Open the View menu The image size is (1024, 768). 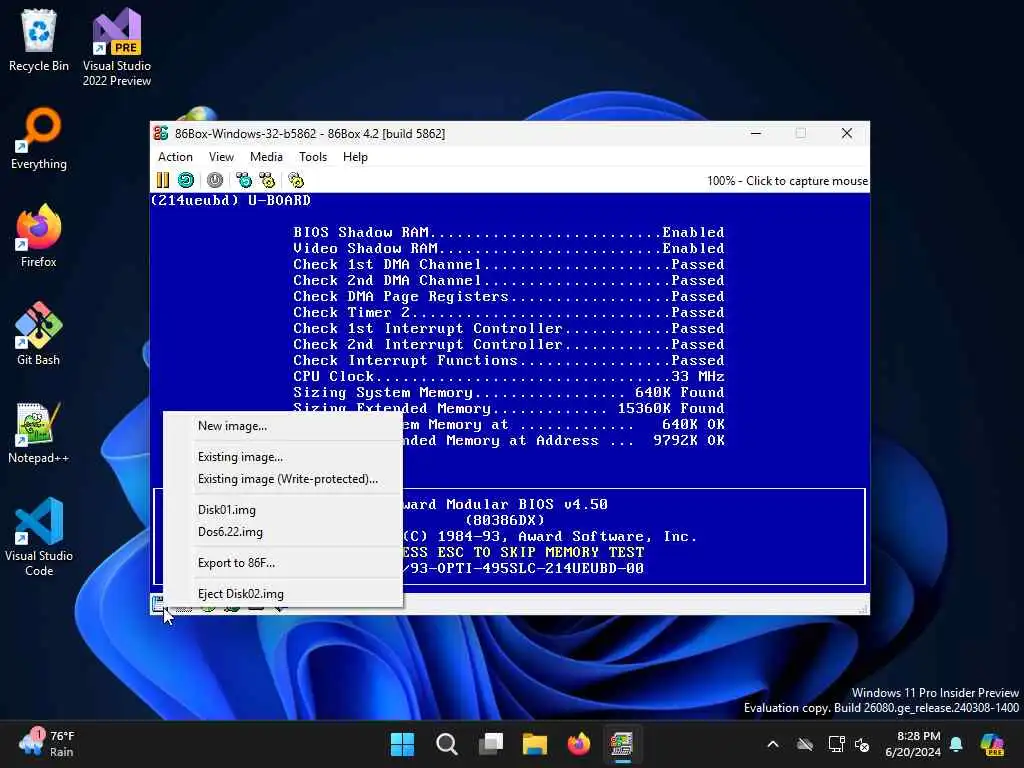[221, 157]
